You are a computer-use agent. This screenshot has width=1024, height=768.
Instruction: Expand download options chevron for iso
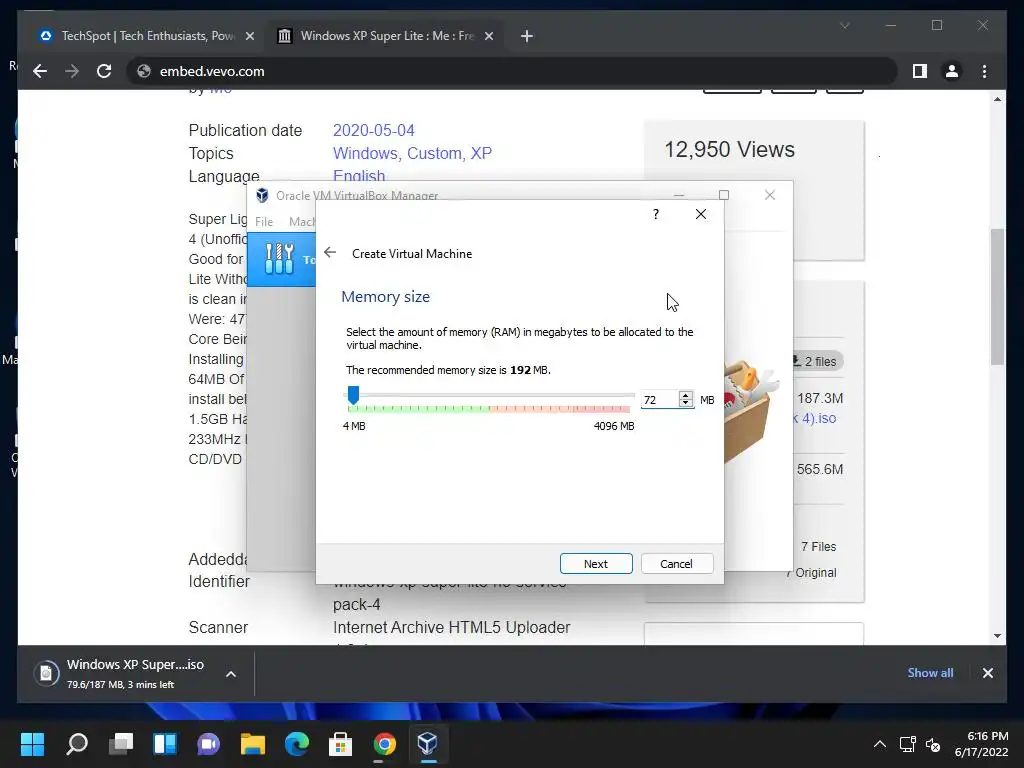coord(231,674)
